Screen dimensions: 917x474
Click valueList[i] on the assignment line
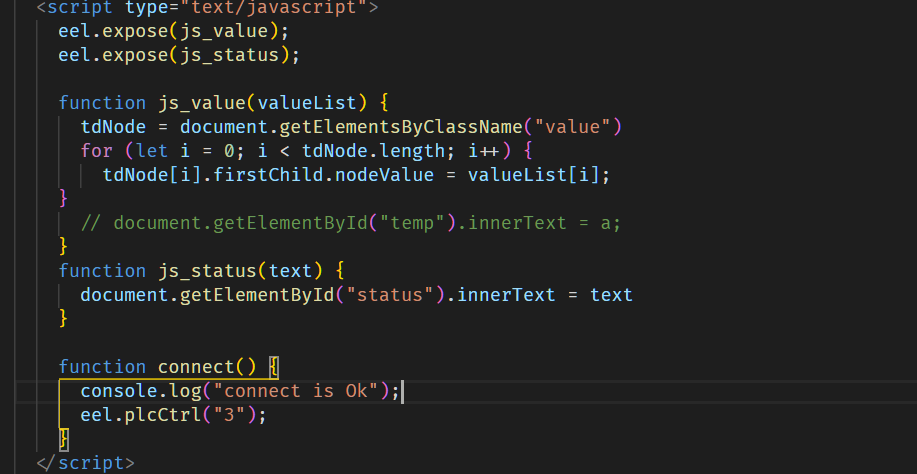pos(534,175)
